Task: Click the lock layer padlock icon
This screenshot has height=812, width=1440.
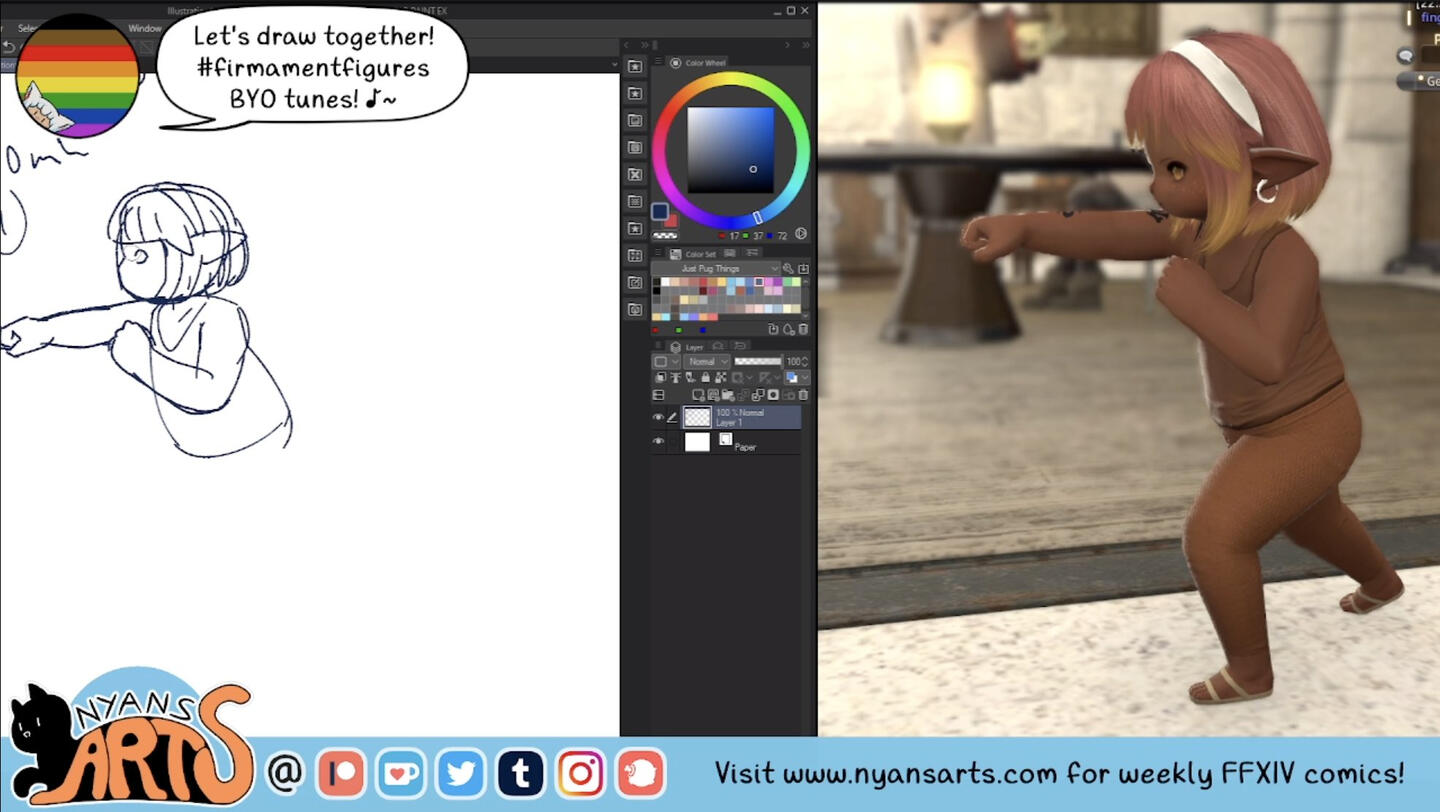Action: pyautogui.click(x=706, y=378)
